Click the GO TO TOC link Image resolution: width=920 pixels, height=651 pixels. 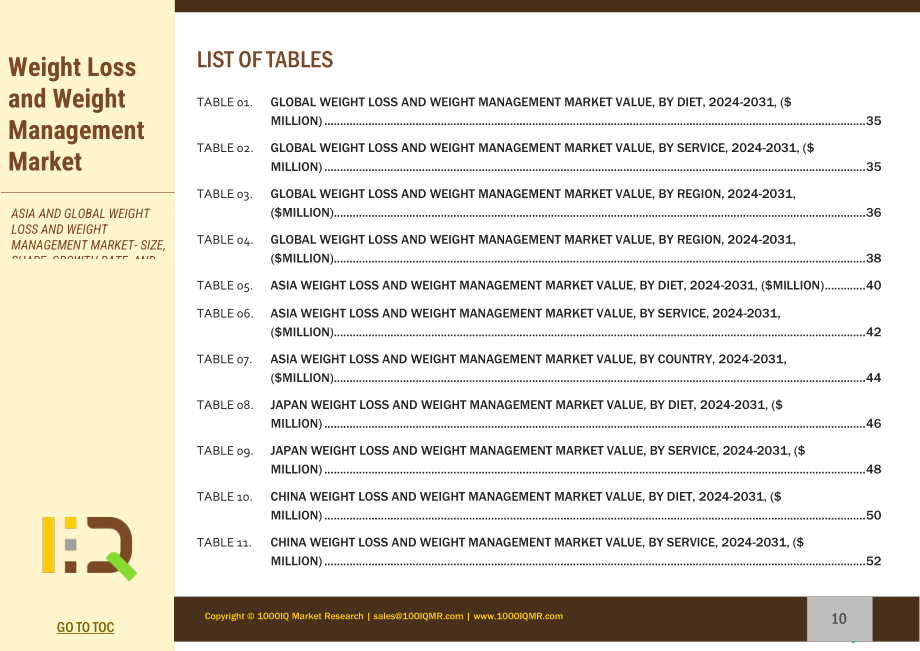coord(85,627)
